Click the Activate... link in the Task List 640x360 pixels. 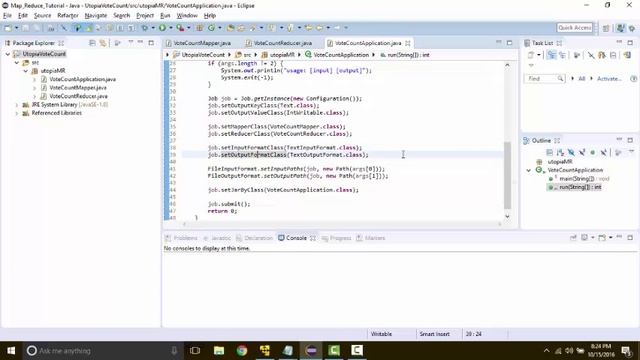pos(609,78)
